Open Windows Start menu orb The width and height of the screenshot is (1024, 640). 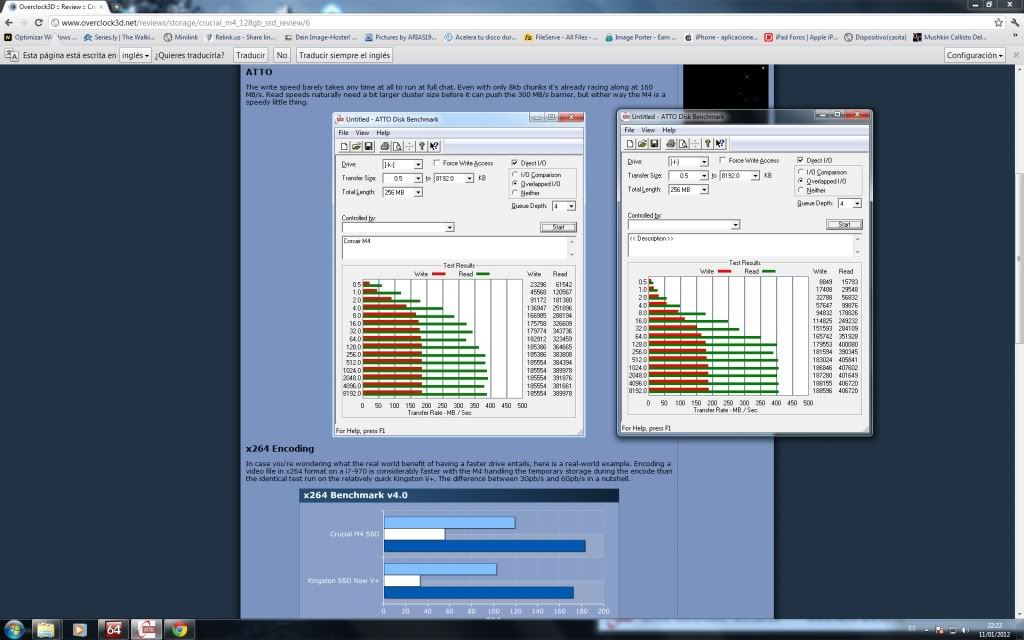tap(13, 630)
